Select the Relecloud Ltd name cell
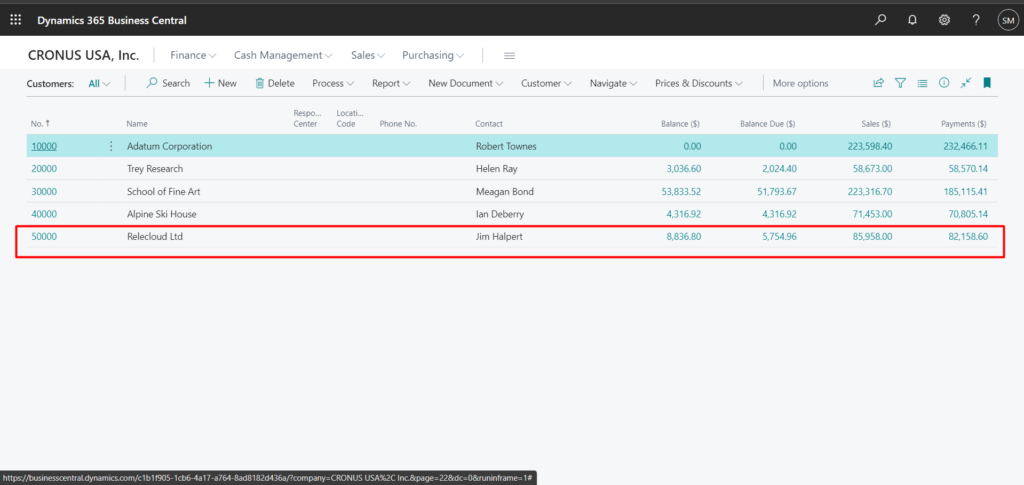 coord(155,236)
